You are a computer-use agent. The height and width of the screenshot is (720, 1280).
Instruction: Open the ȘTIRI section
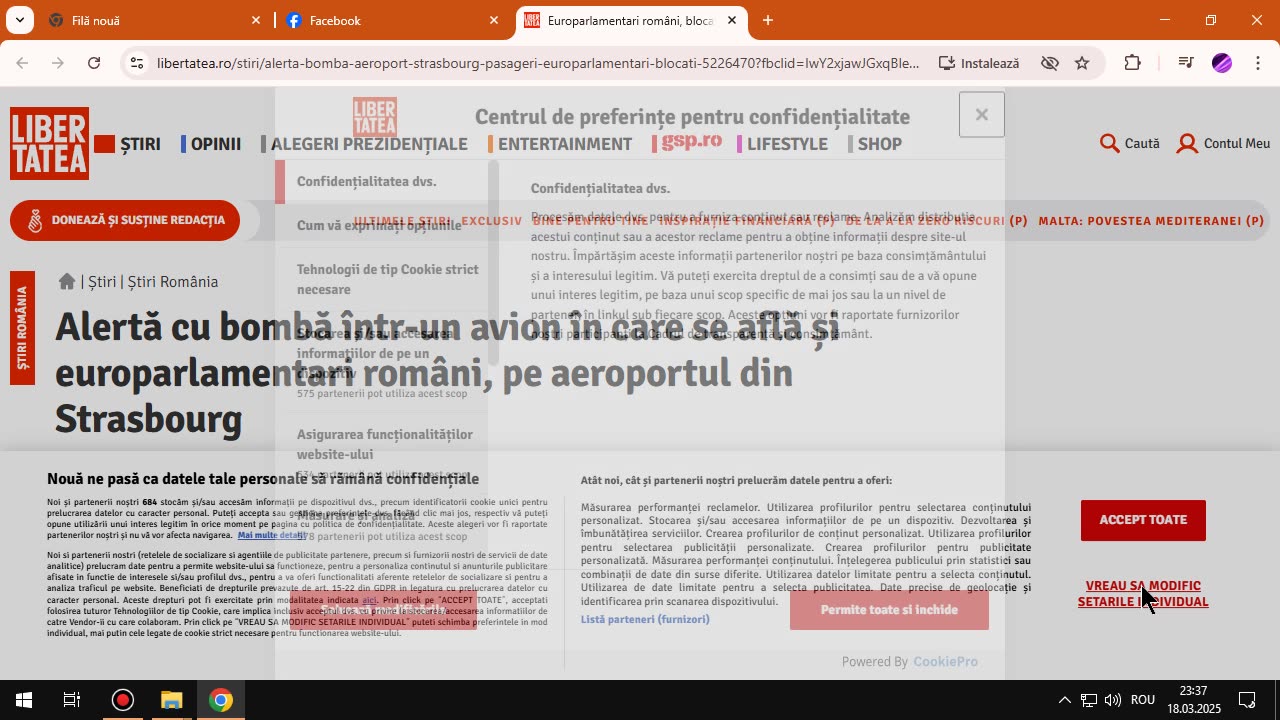[140, 144]
